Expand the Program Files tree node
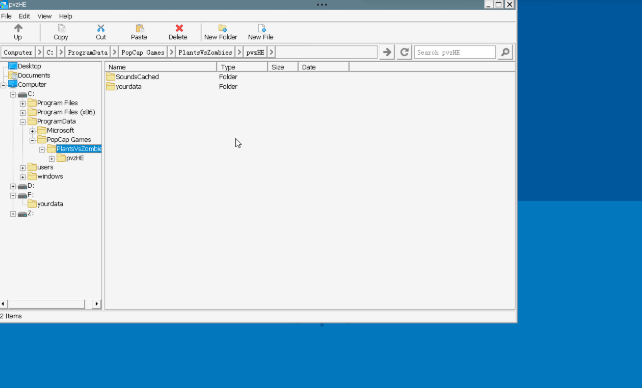This screenshot has height=388, width=642. click(x=23, y=103)
